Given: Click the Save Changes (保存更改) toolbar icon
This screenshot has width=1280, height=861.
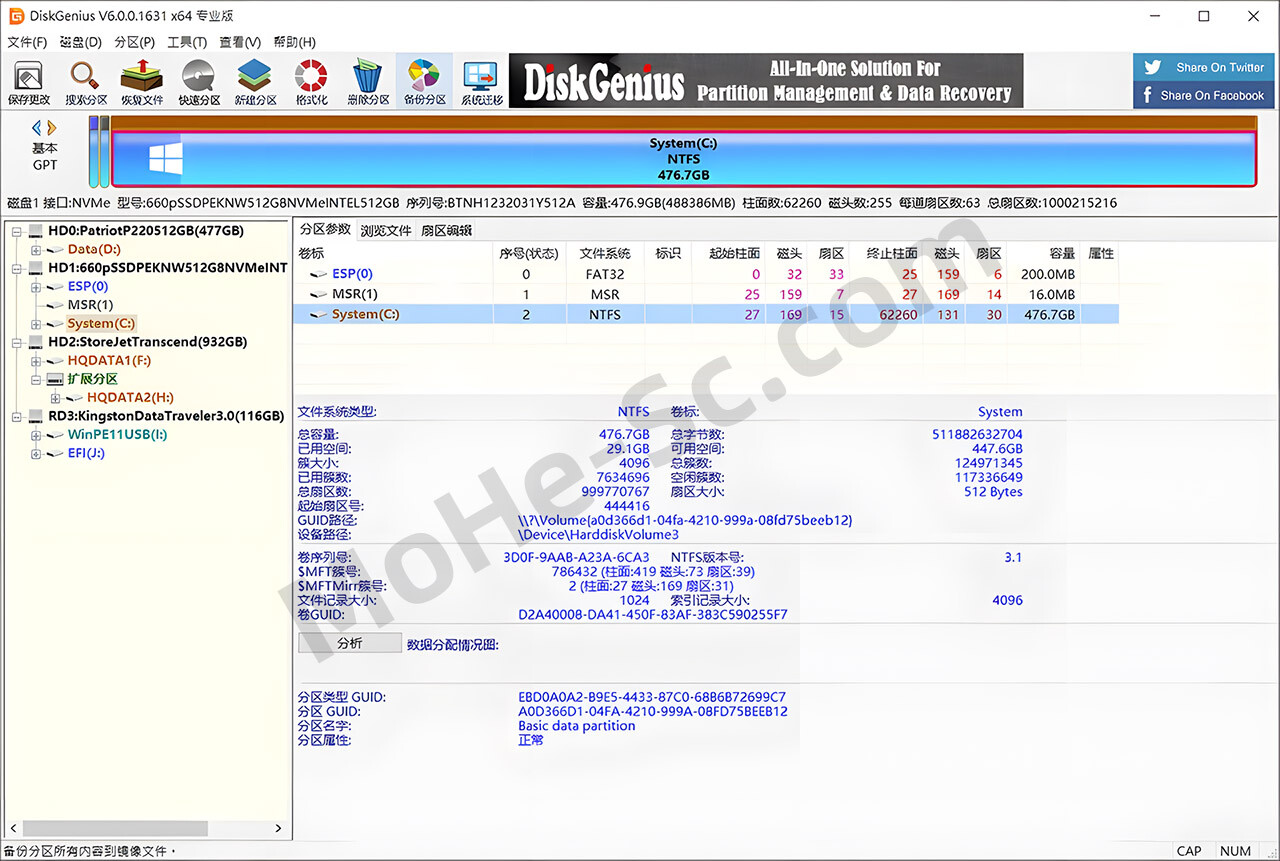Looking at the screenshot, I should pos(28,83).
